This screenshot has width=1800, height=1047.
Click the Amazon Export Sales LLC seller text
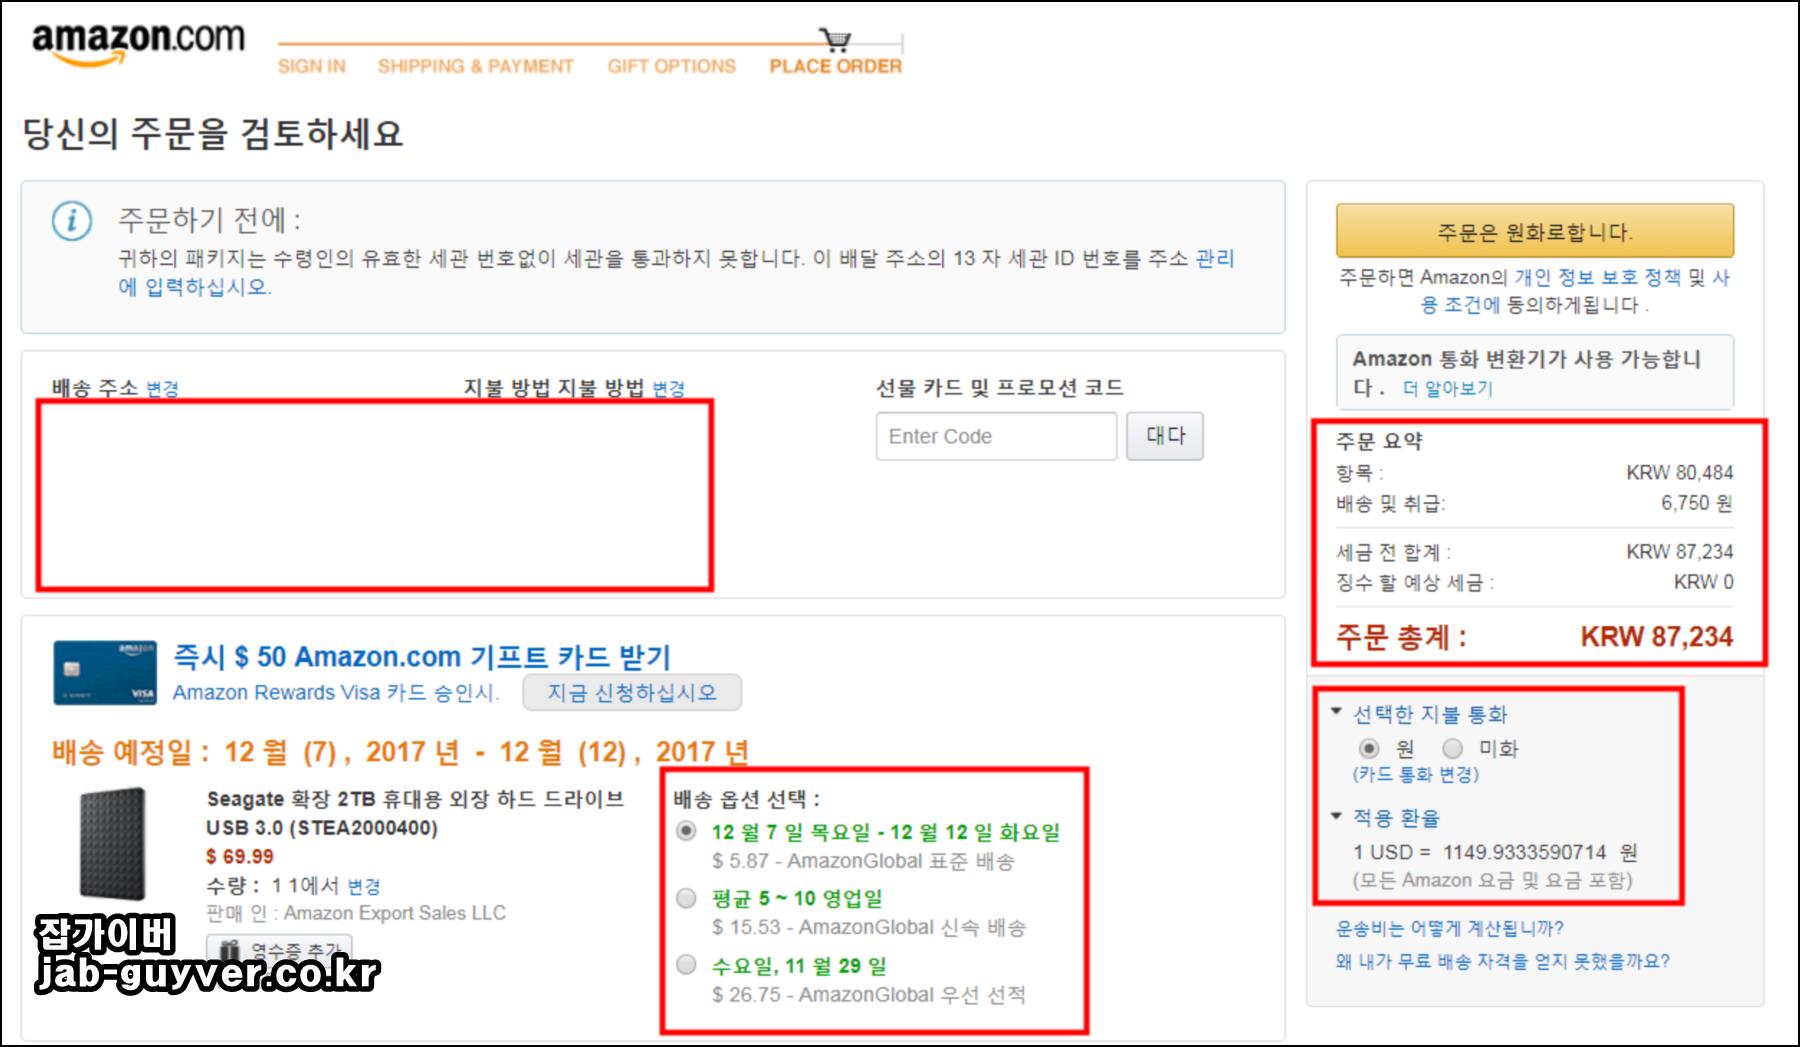tap(395, 913)
